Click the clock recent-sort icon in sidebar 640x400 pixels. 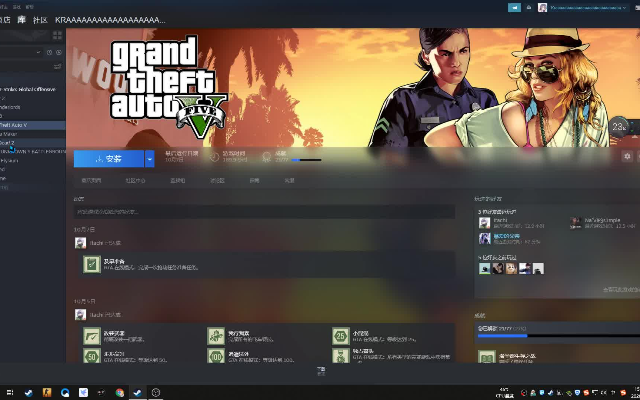point(49,52)
